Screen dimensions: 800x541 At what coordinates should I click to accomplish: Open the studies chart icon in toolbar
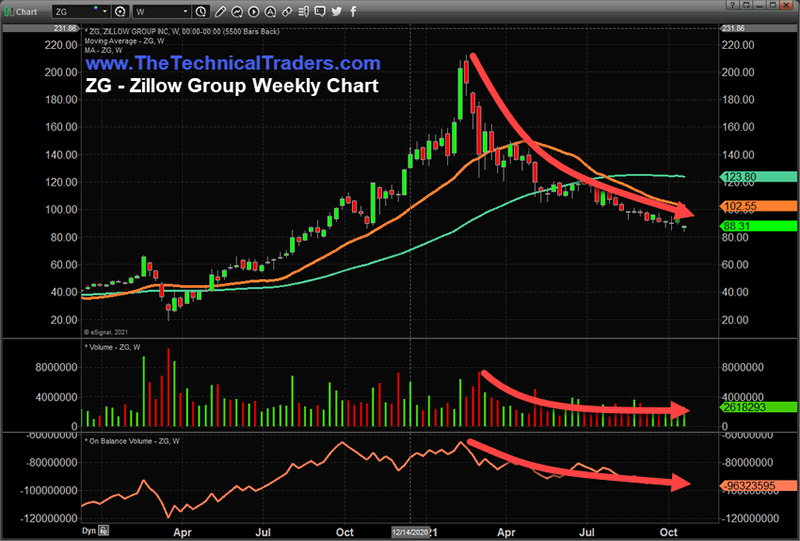click(x=237, y=11)
